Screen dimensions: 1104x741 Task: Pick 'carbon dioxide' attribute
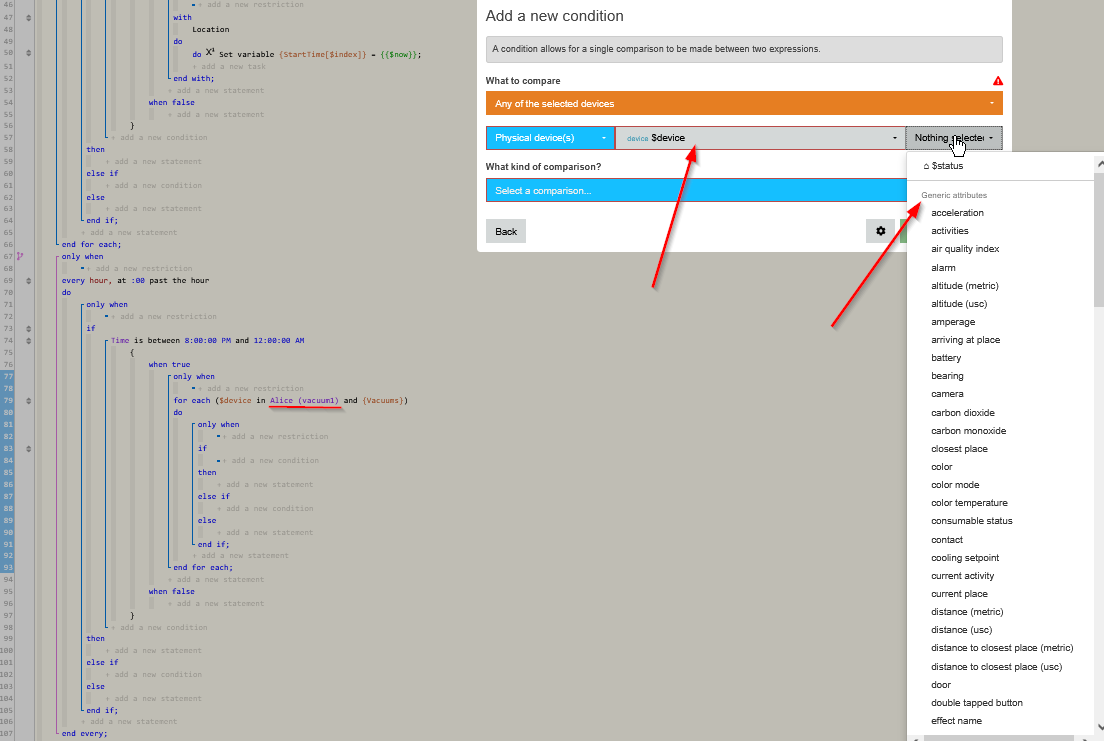pos(962,413)
